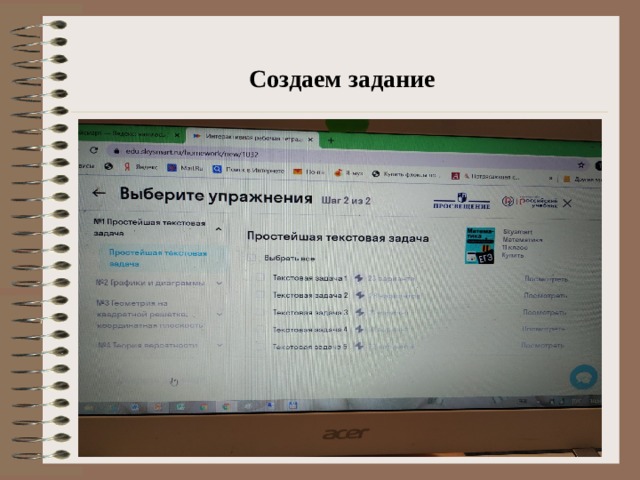
Task: Click the globe bookmark left of Яндекс
Action: tap(109, 166)
